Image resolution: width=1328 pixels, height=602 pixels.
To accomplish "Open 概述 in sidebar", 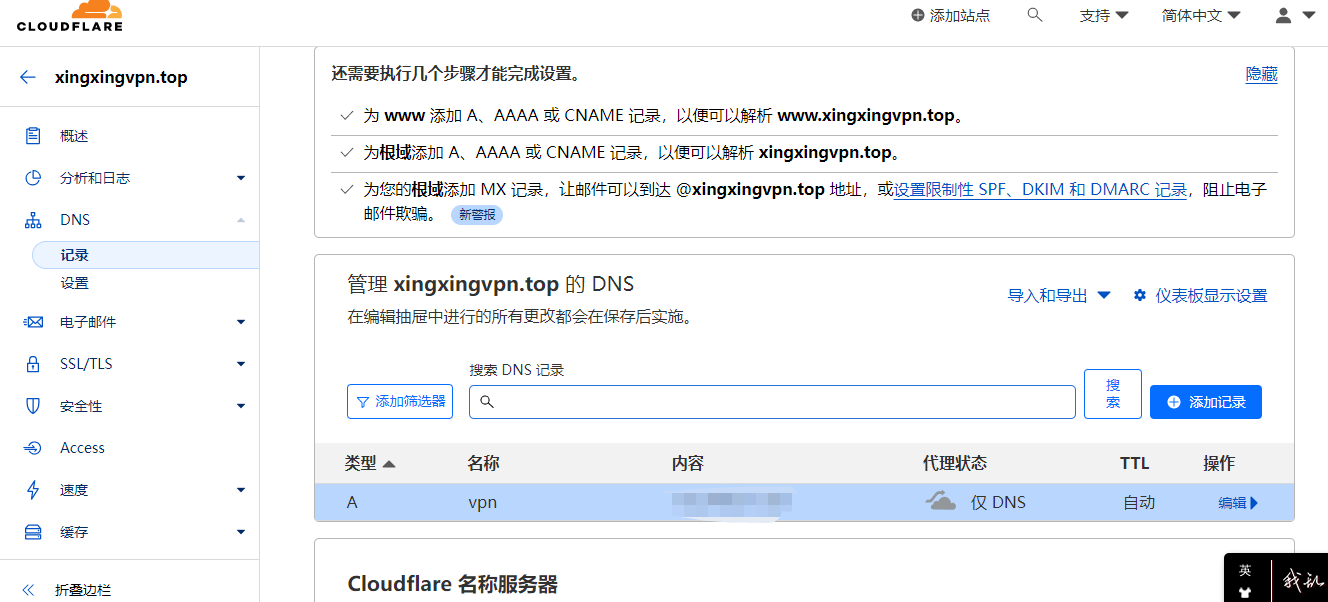I will tap(75, 136).
